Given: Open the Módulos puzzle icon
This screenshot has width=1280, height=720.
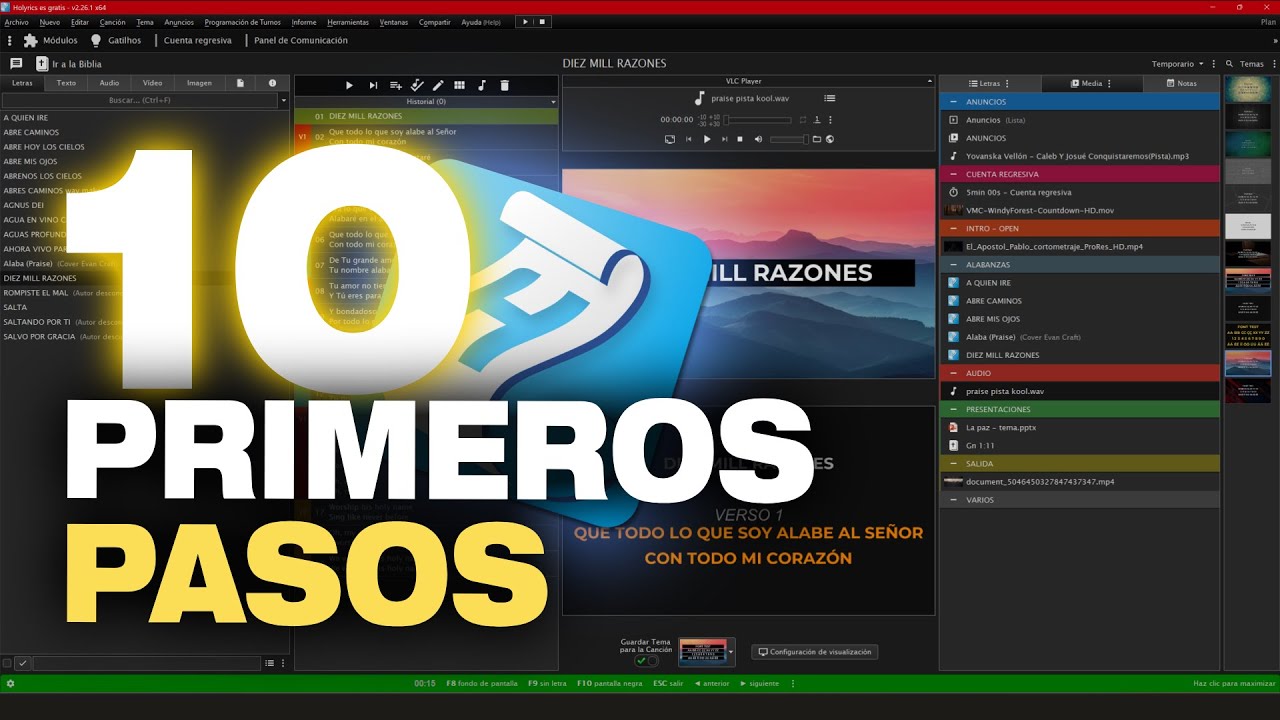Looking at the screenshot, I should 30,41.
